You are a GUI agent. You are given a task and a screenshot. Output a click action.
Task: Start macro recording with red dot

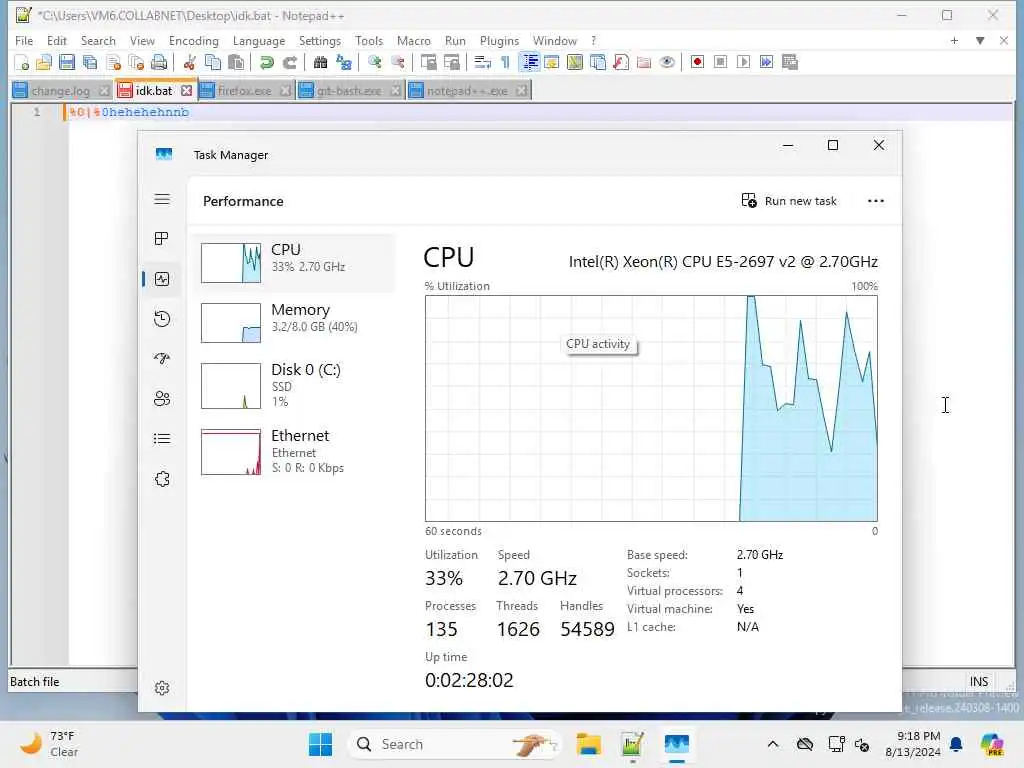point(697,62)
